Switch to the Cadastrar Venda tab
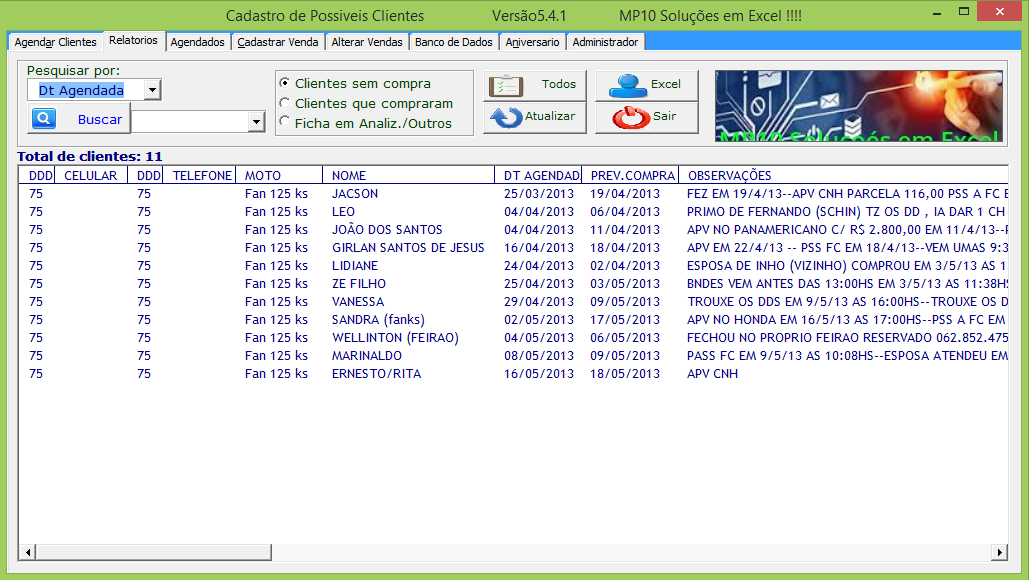1029x580 pixels. pyautogui.click(x=278, y=42)
